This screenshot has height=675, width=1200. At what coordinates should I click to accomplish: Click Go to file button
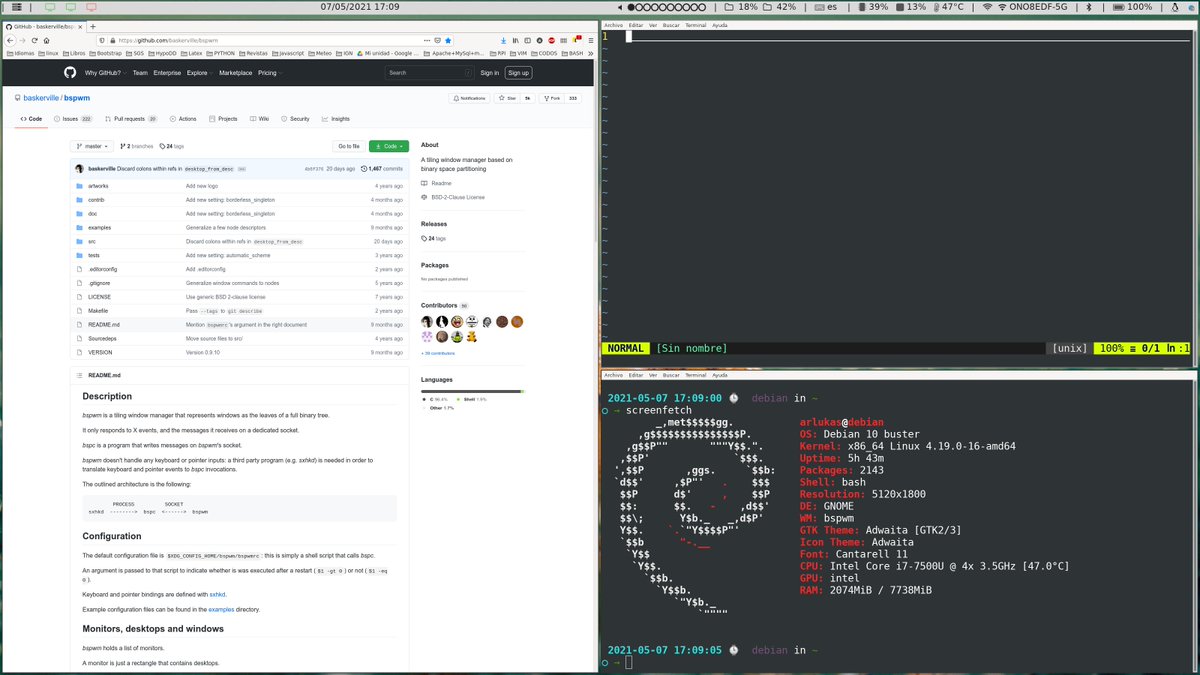(349, 146)
